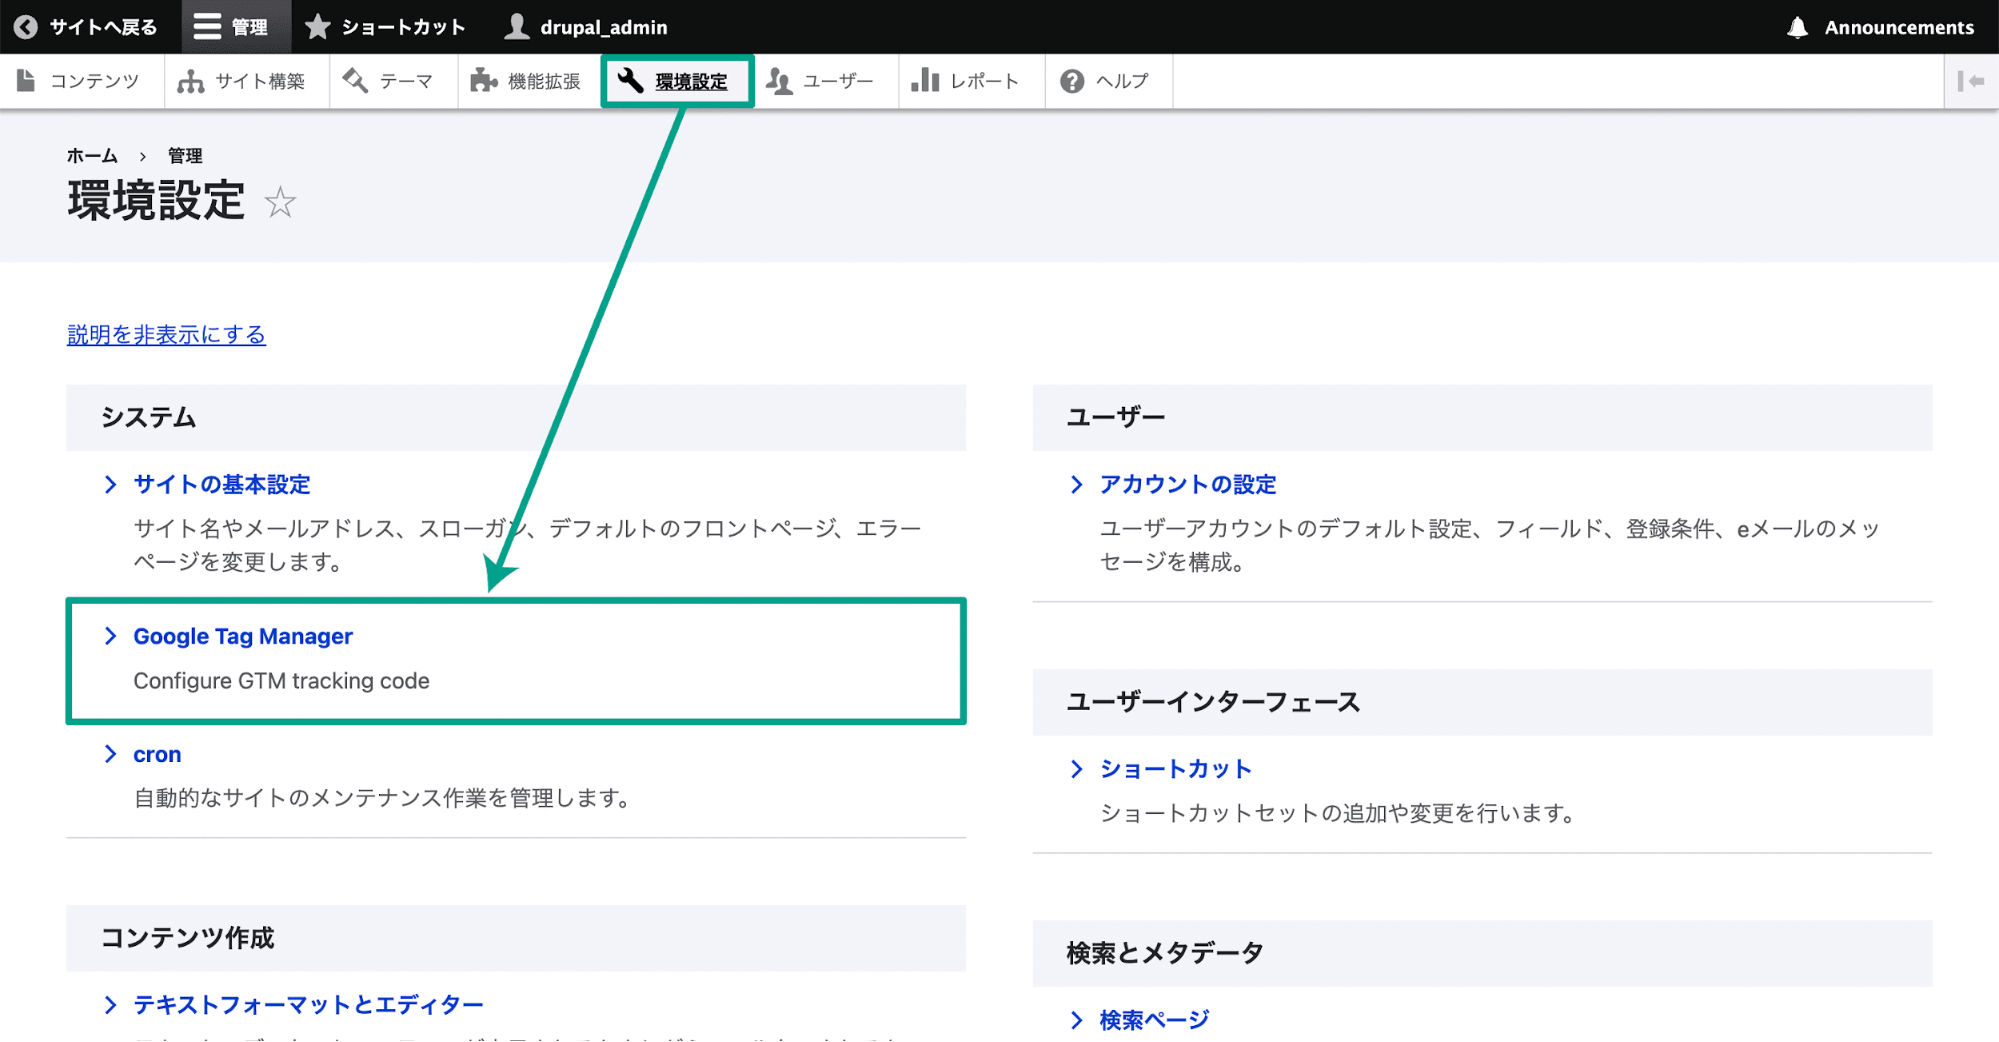Click chevron beside アカウントの設定
Viewport: 1999px width, 1042px height.
pos(1076,485)
